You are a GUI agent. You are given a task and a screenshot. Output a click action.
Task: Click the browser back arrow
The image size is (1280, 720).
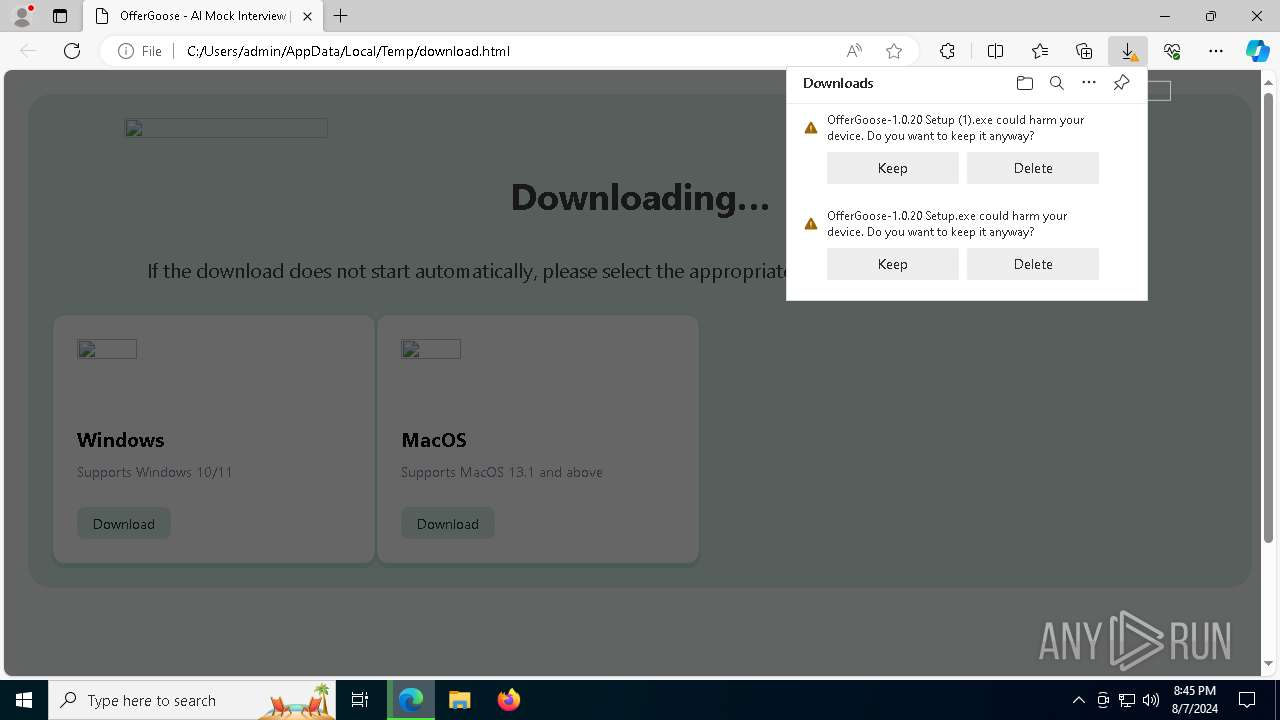pyautogui.click(x=28, y=51)
